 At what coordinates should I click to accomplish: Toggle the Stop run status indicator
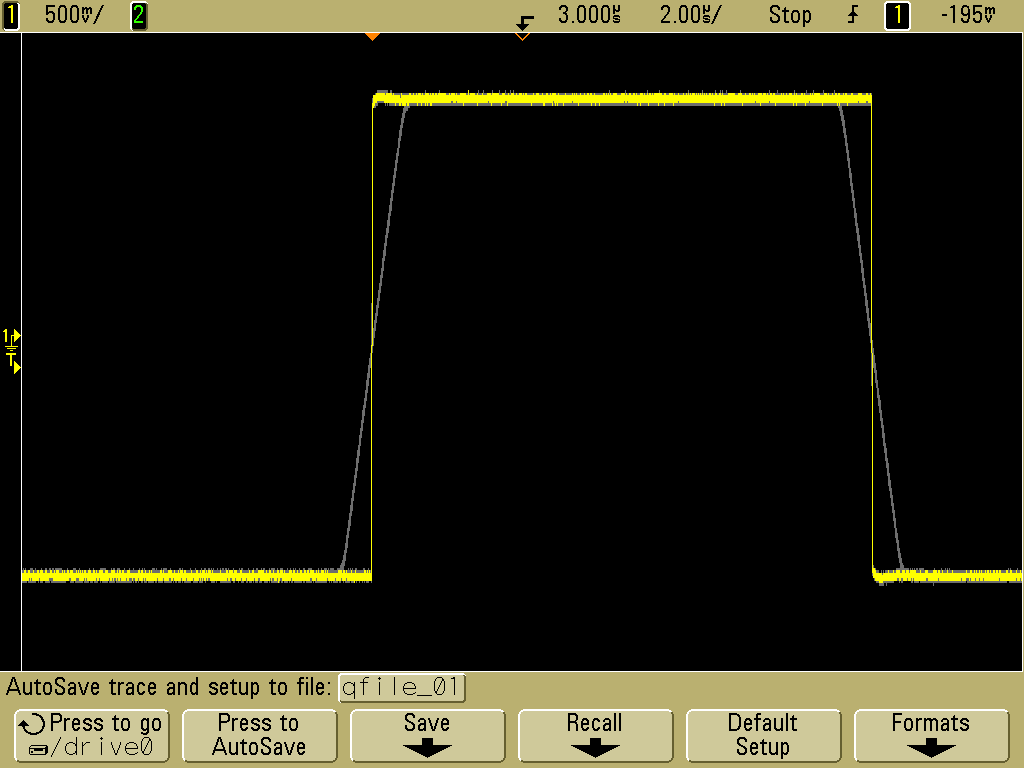(x=789, y=15)
